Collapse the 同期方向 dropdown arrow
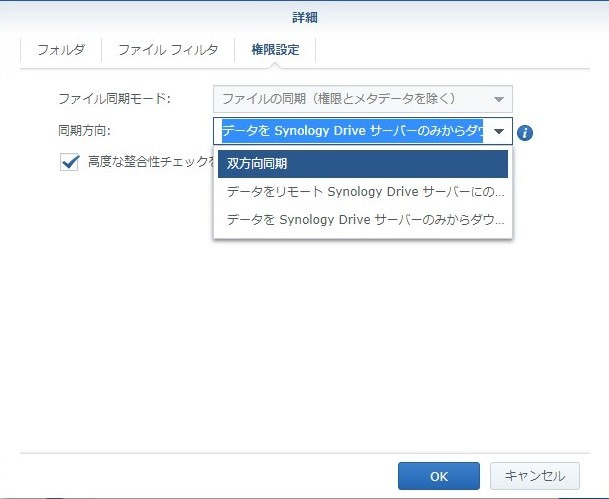Image resolution: width=609 pixels, height=499 pixels. click(498, 132)
